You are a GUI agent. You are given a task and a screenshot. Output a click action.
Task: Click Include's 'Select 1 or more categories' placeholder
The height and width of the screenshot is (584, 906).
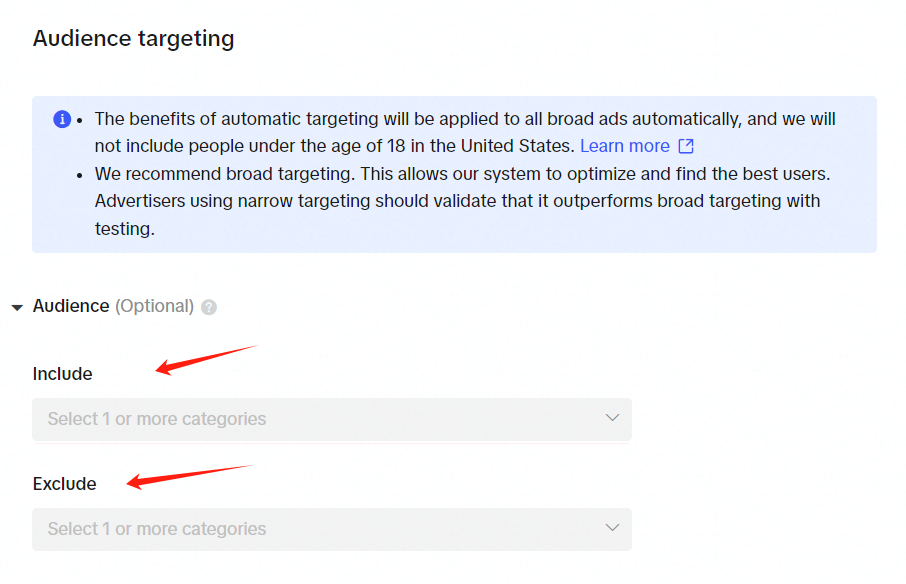click(x=157, y=419)
